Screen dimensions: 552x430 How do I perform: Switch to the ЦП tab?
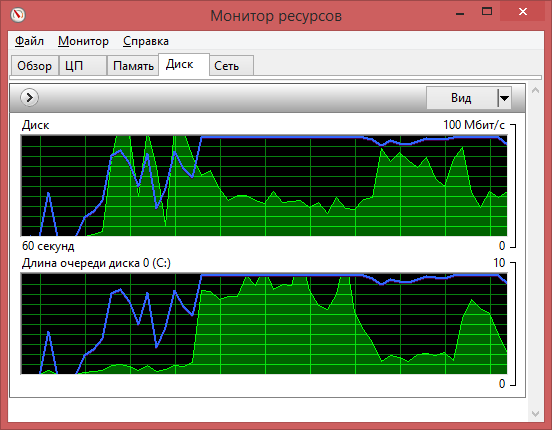click(x=83, y=66)
